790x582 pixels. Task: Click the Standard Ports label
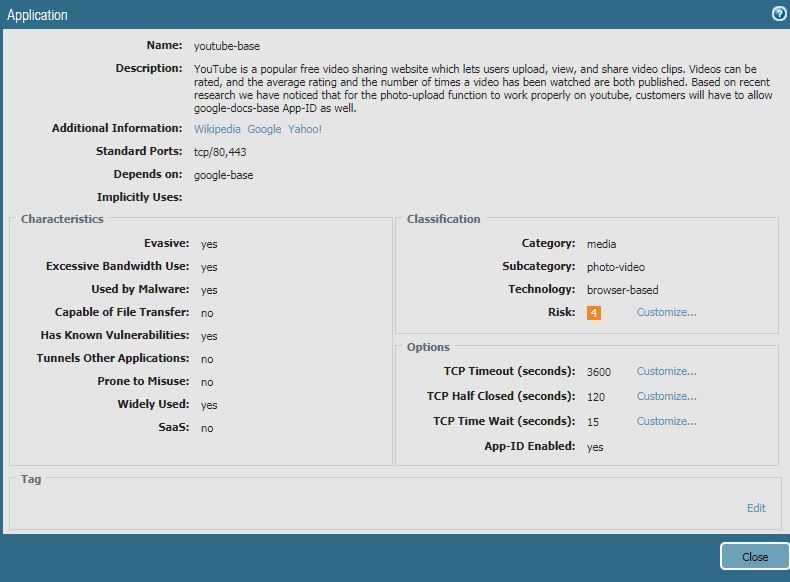pyautogui.click(x=139, y=151)
